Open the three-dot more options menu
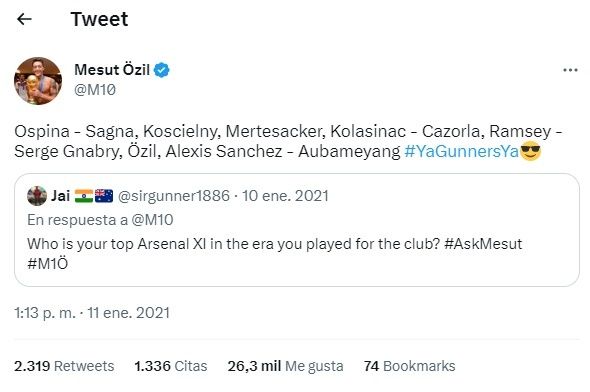 (570, 70)
